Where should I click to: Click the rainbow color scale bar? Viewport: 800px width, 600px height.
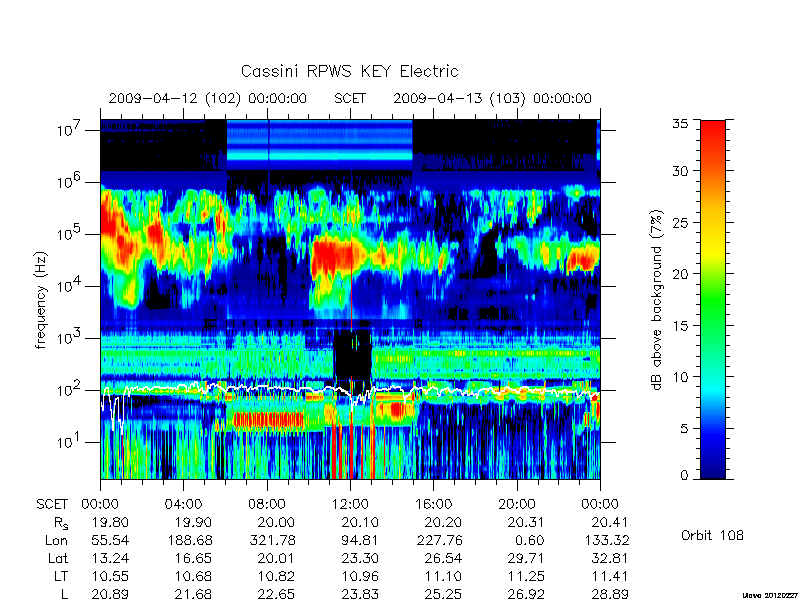pos(713,299)
